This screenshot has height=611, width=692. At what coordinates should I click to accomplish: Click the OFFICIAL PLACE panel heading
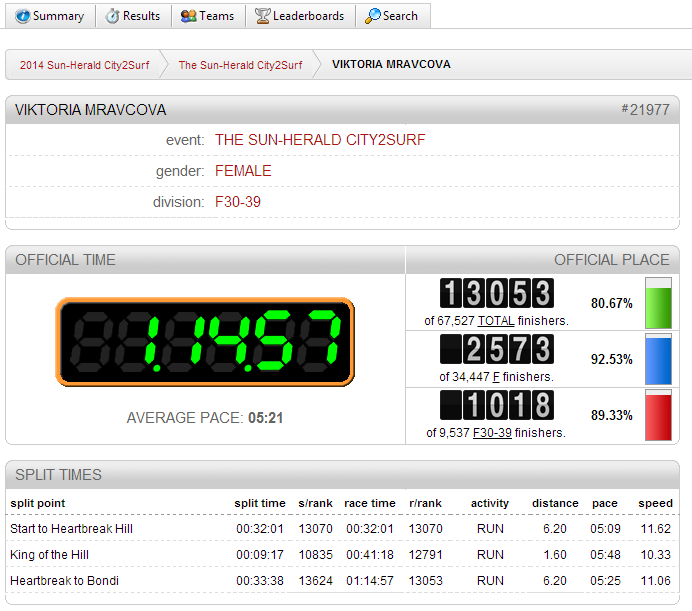pyautogui.click(x=611, y=260)
